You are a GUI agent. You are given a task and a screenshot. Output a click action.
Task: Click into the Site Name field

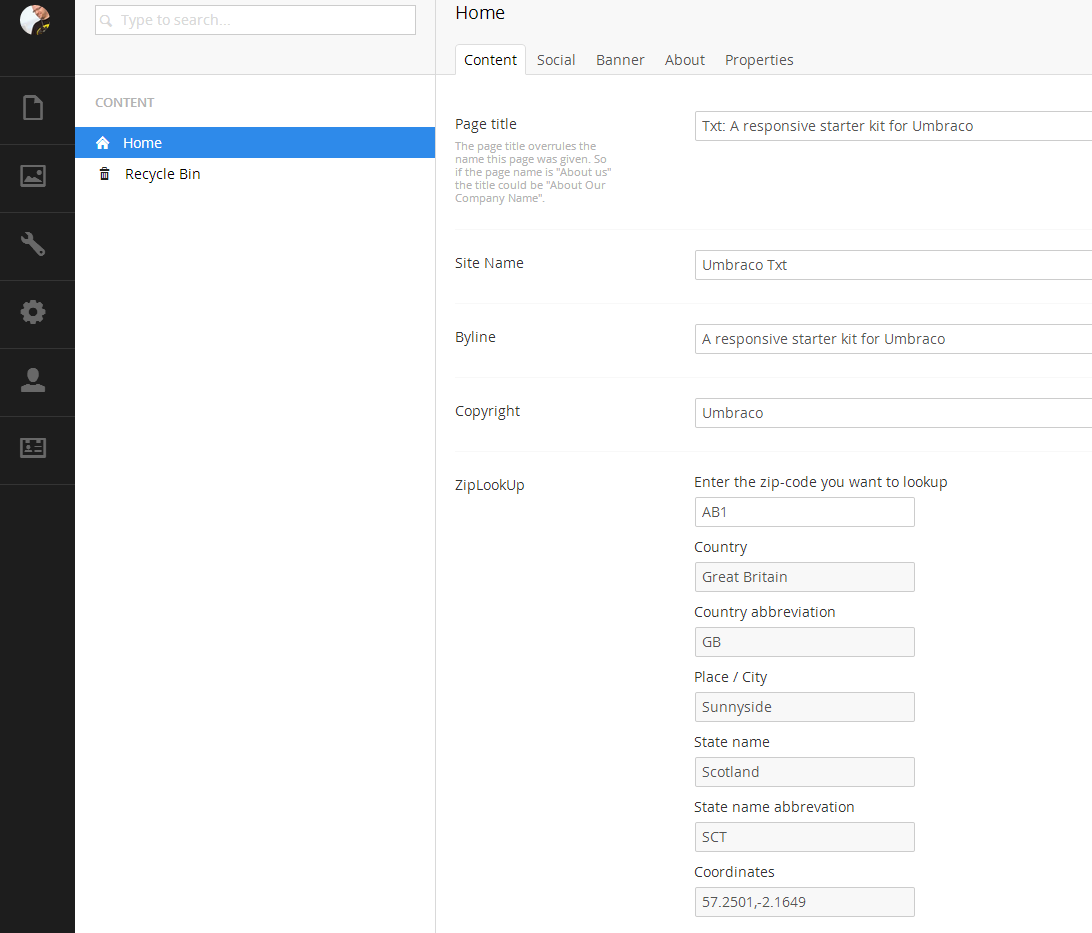point(892,265)
